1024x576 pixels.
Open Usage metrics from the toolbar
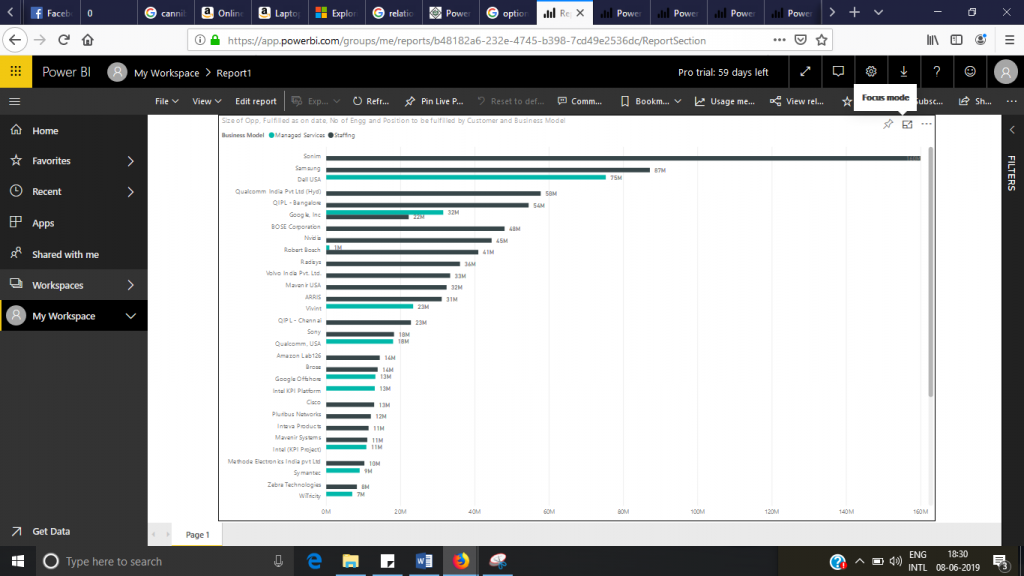tap(725, 101)
